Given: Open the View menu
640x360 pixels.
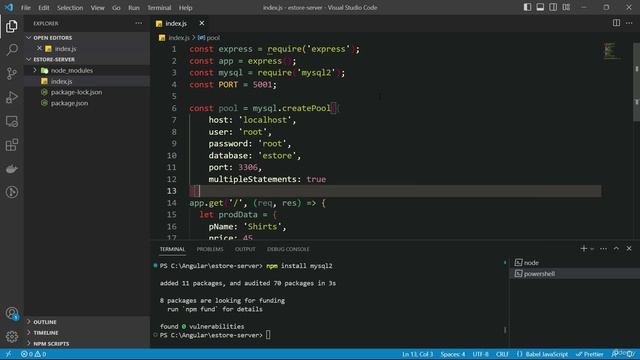Looking at the screenshot, I should pyautogui.click(x=98, y=7).
